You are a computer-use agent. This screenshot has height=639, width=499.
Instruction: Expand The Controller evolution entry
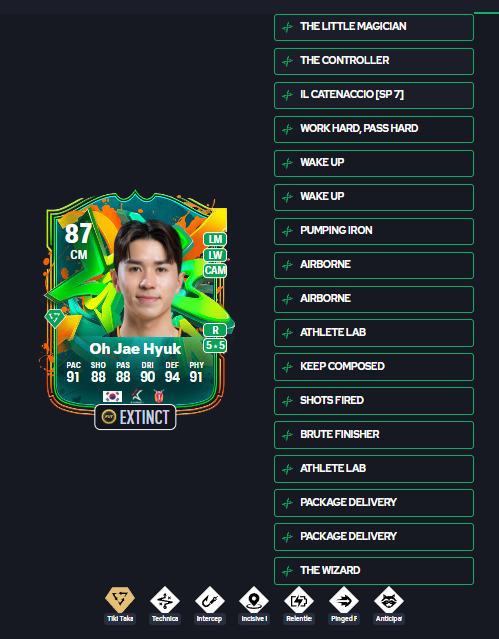374,61
